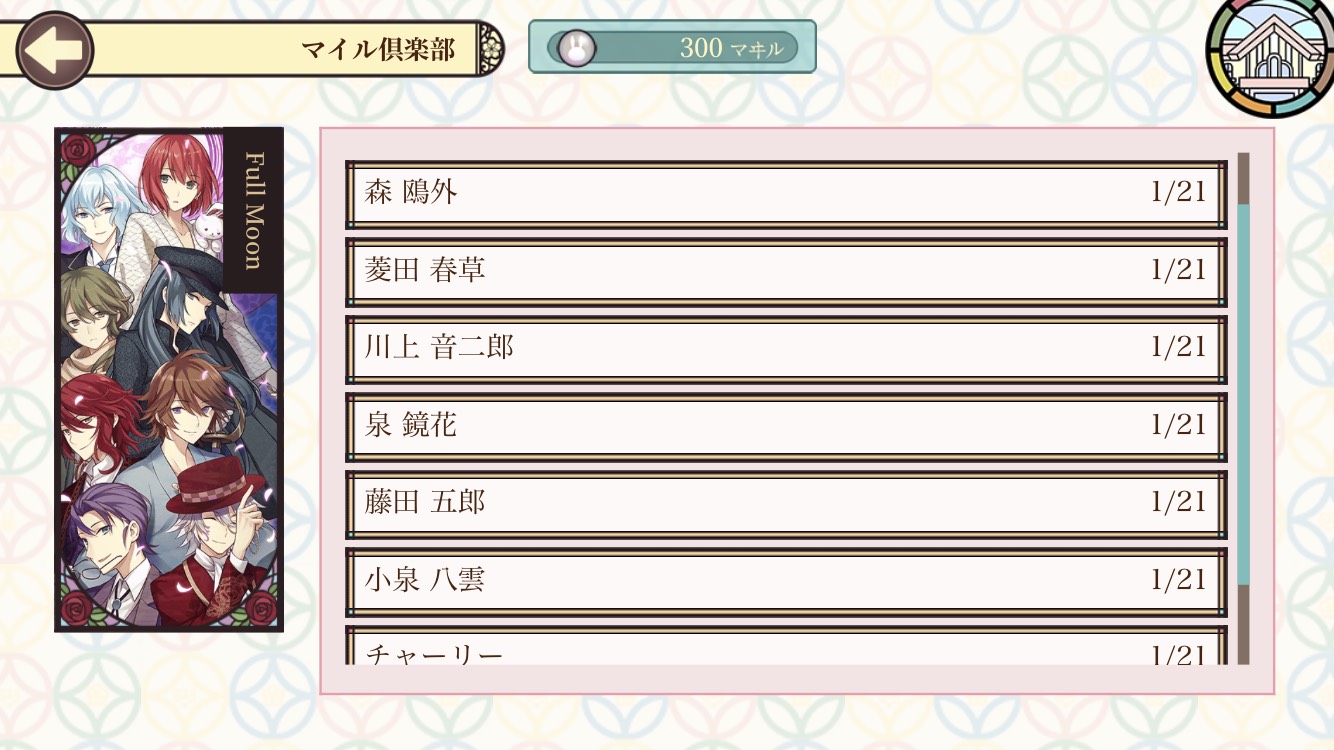Choose 川上 音二郎 from the list
The image size is (1334, 750).
(785, 348)
